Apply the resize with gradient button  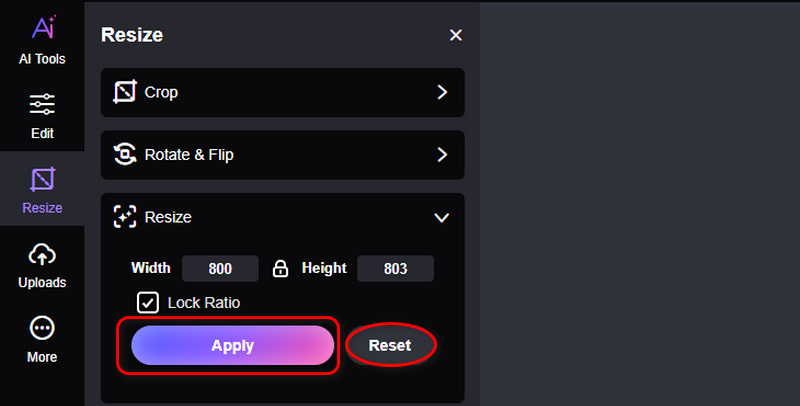[233, 345]
